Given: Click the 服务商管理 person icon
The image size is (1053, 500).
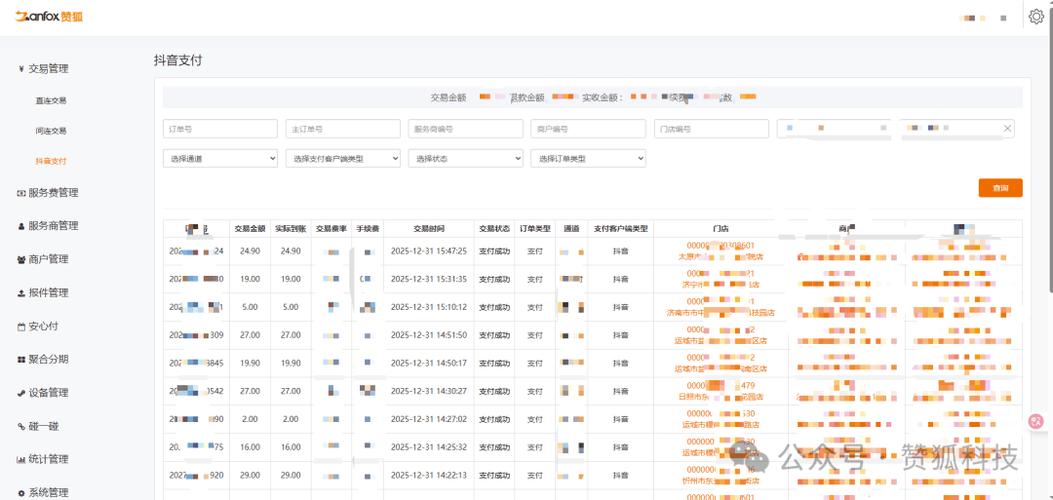Looking at the screenshot, I should (x=21, y=226).
